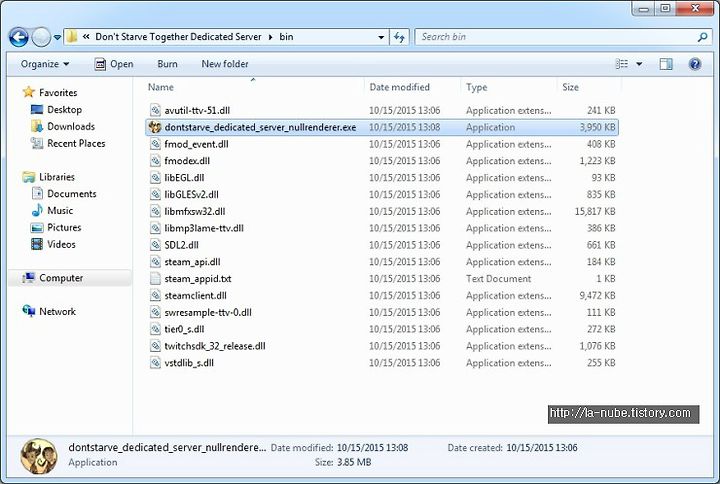Viewport: 720px width, 484px height.
Task: Click the bin breadcrumb segment
Action: [x=286, y=37]
